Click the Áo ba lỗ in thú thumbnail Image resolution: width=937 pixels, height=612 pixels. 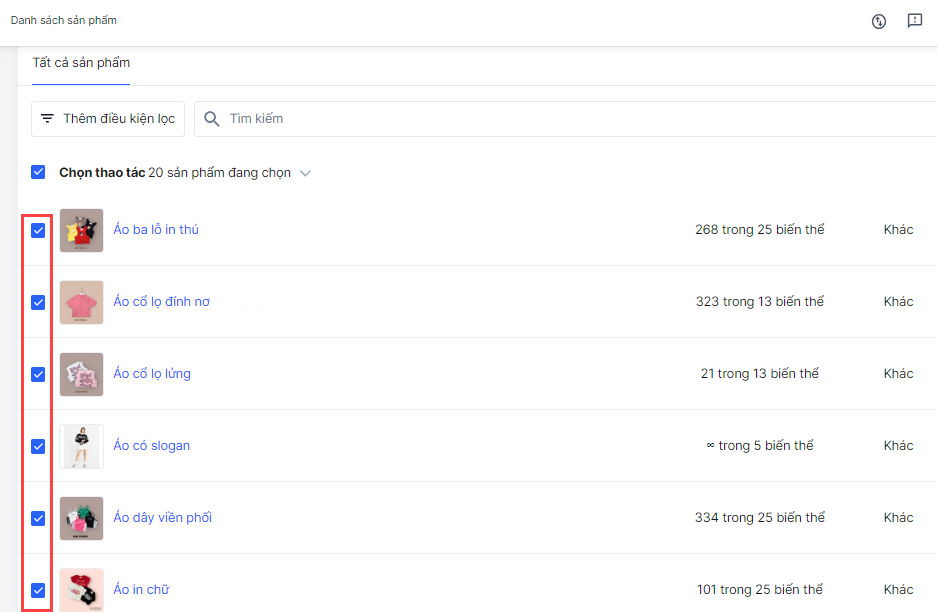click(81, 230)
